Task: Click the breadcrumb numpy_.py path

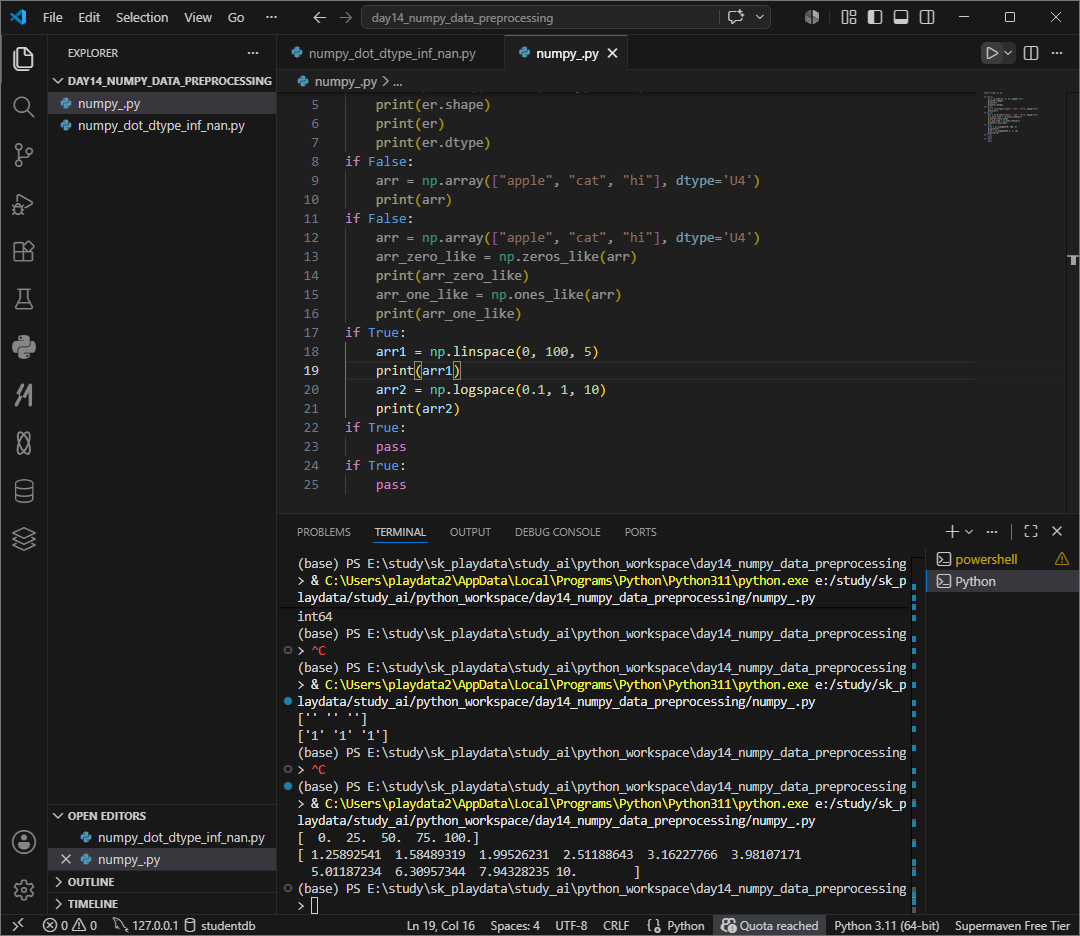Action: click(345, 81)
